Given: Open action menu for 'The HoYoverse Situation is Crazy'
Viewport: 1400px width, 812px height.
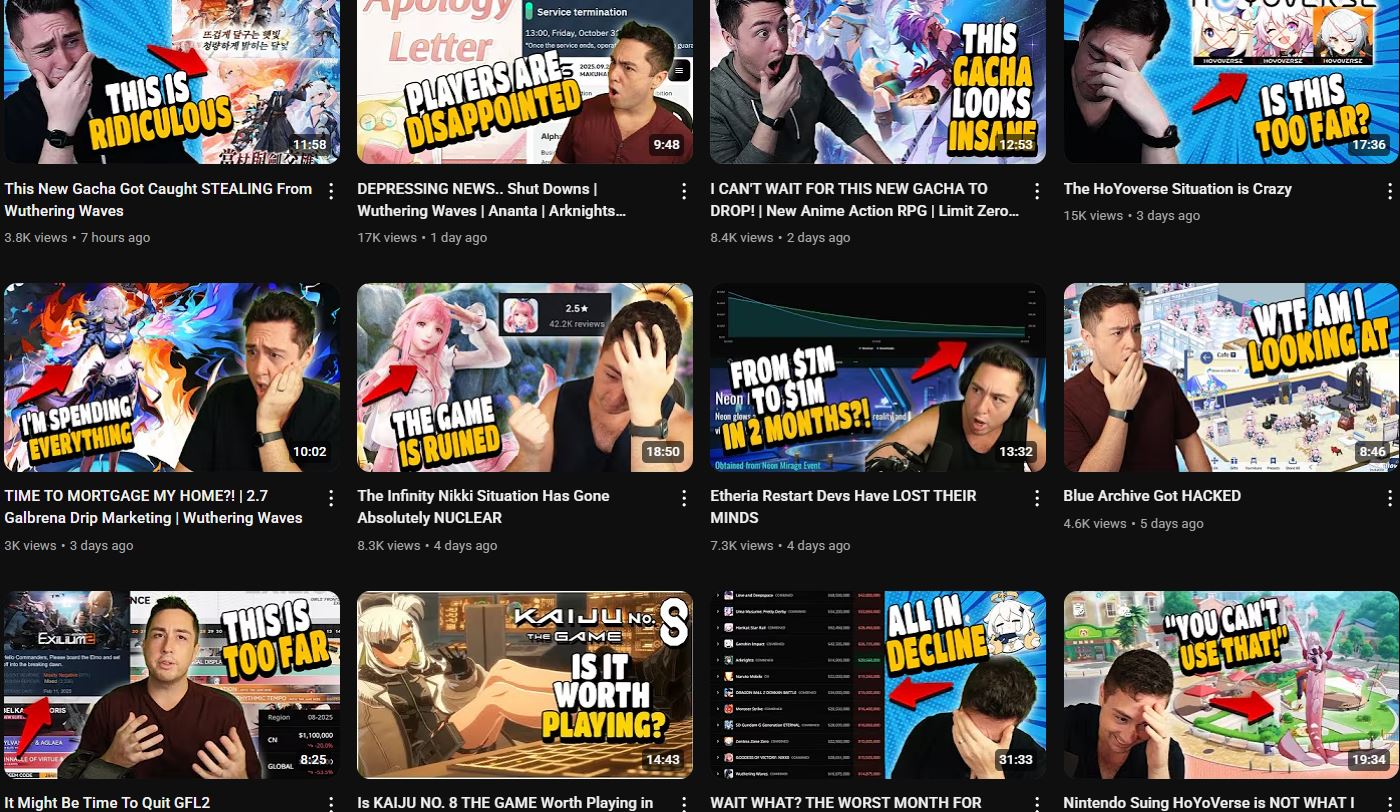Looking at the screenshot, I should (x=1390, y=191).
